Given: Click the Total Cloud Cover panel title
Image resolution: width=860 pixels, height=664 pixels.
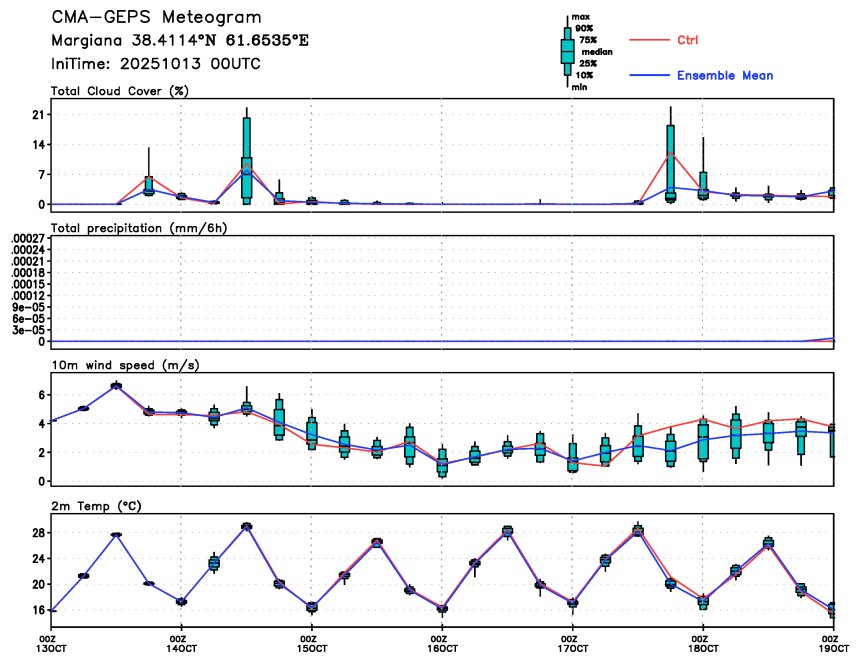Looking at the screenshot, I should 120,91.
